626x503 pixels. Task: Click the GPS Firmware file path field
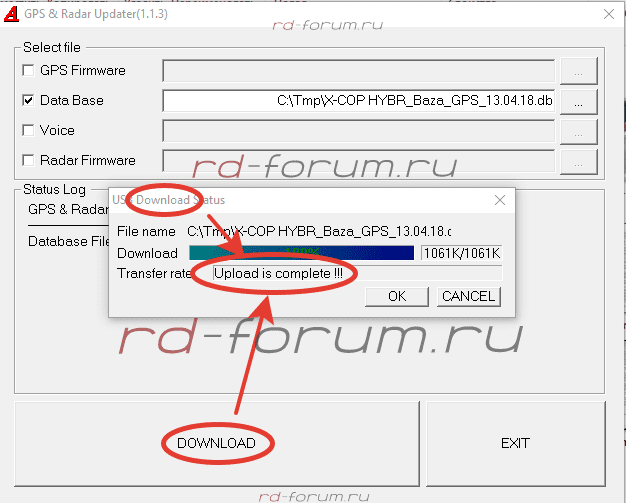click(358, 71)
